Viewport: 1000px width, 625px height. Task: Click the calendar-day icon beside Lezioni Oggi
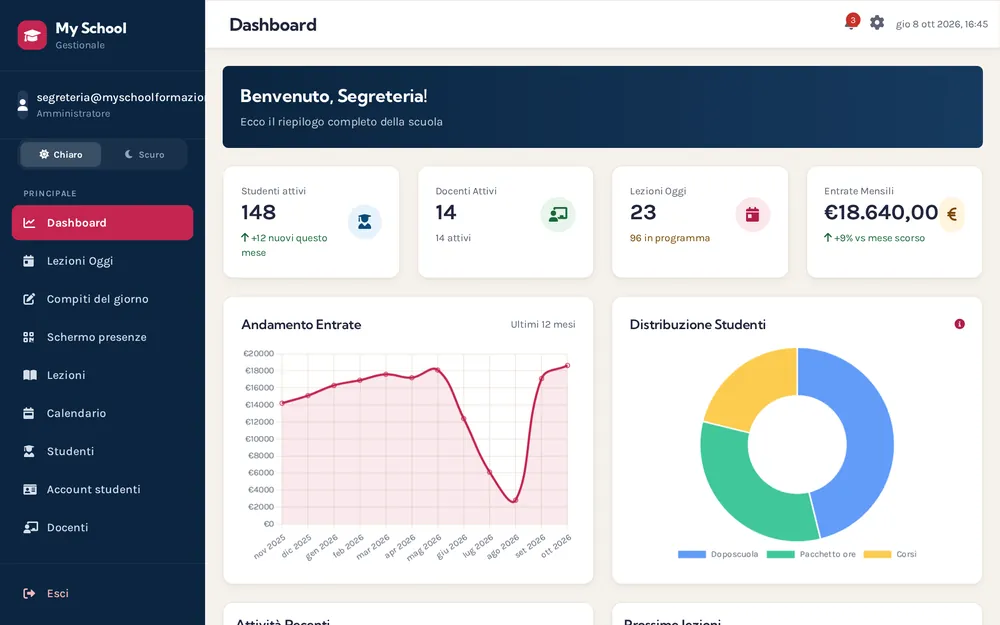click(x=29, y=261)
